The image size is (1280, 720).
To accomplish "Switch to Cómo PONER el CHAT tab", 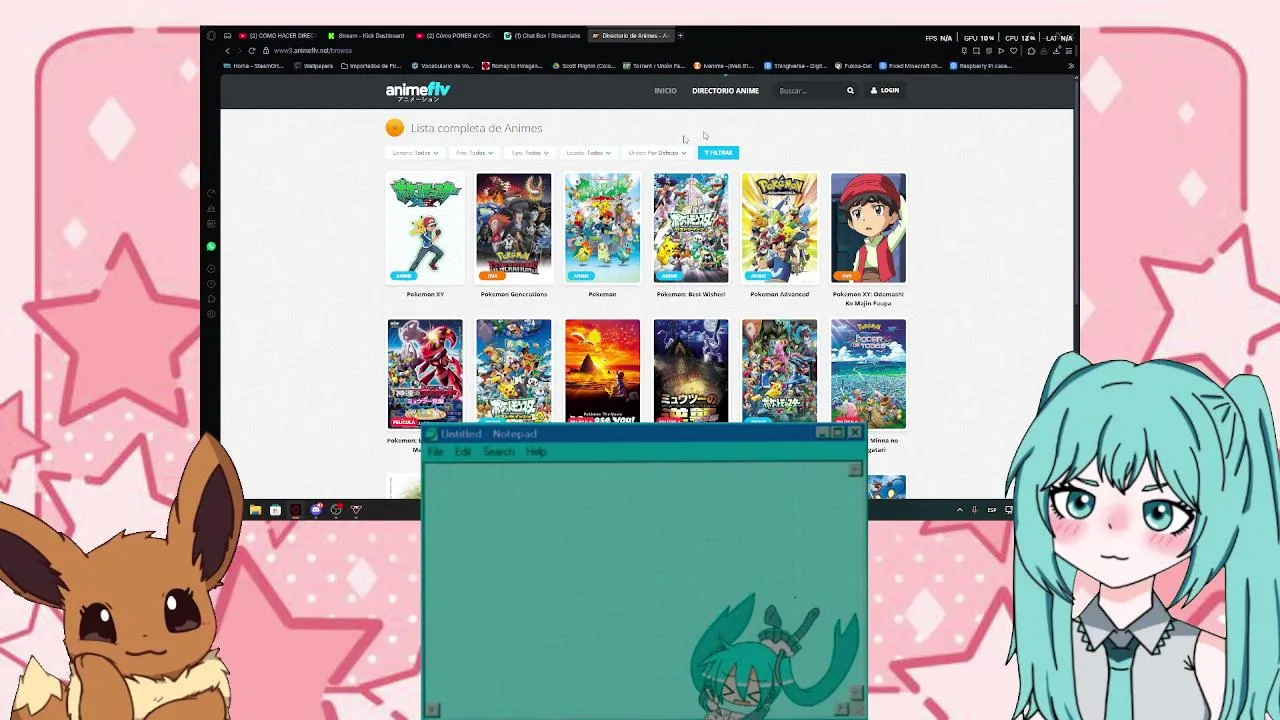I will point(454,36).
